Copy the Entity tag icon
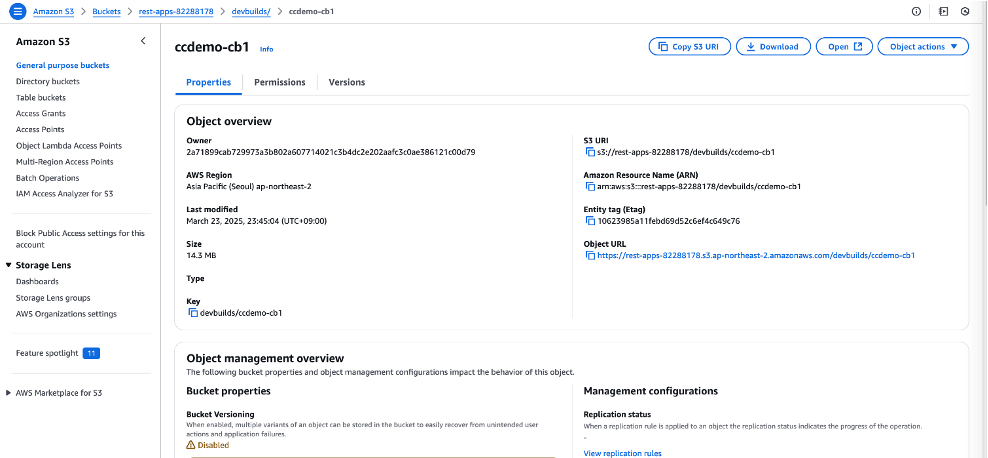Viewport: 988px width, 458px height. coord(590,221)
